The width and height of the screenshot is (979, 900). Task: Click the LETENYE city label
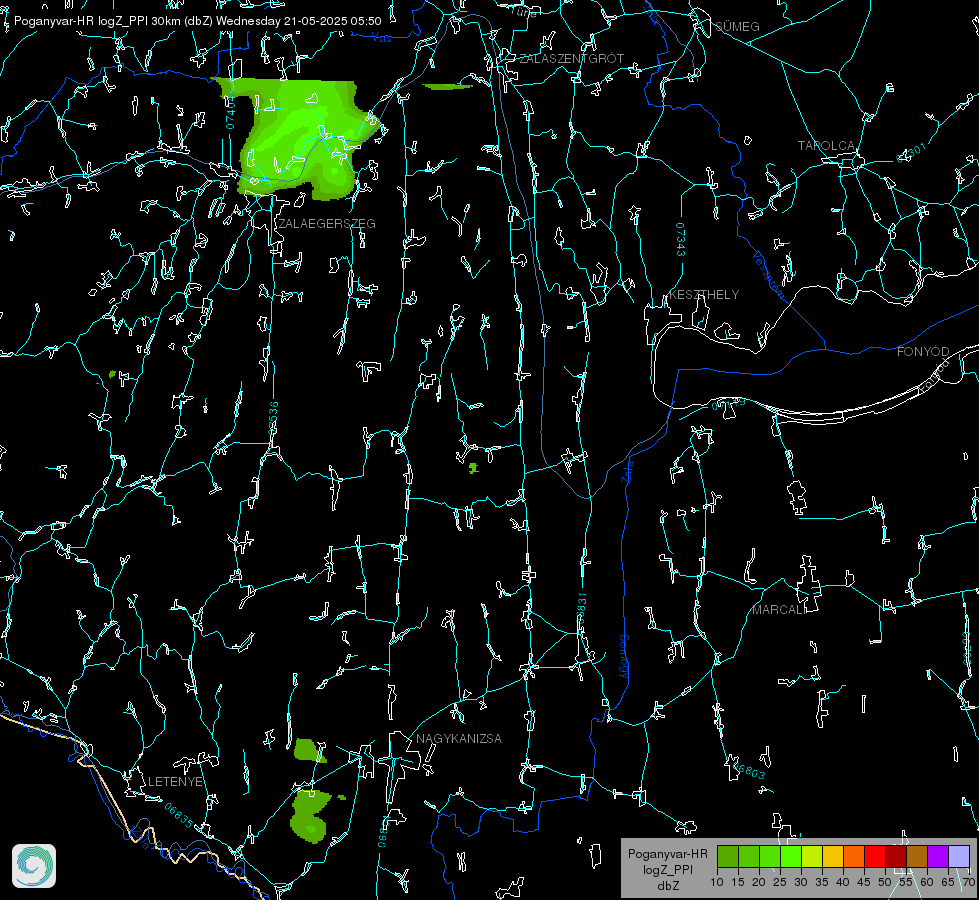pos(175,782)
